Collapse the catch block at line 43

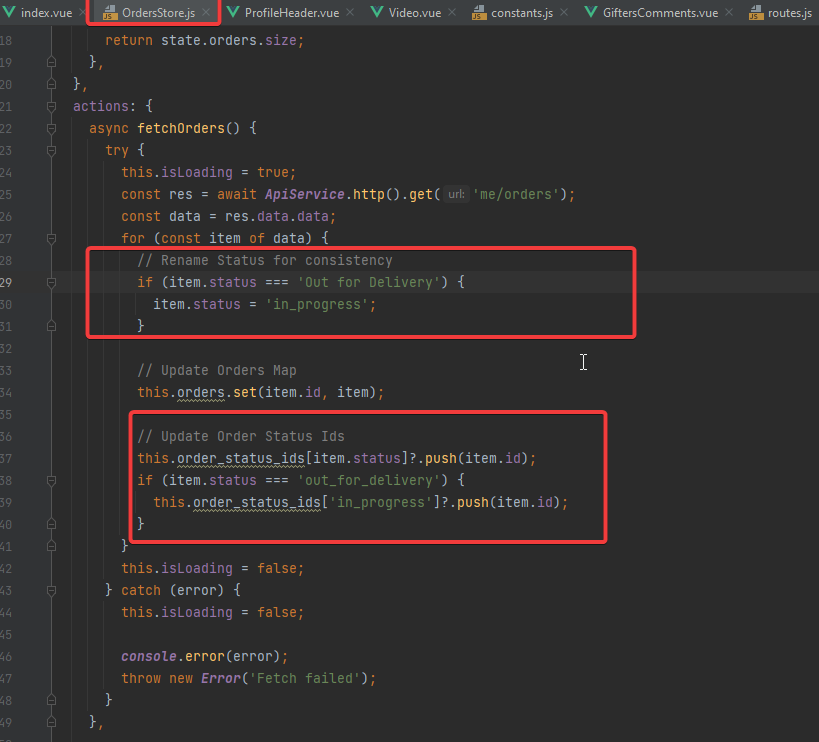pyautogui.click(x=51, y=591)
